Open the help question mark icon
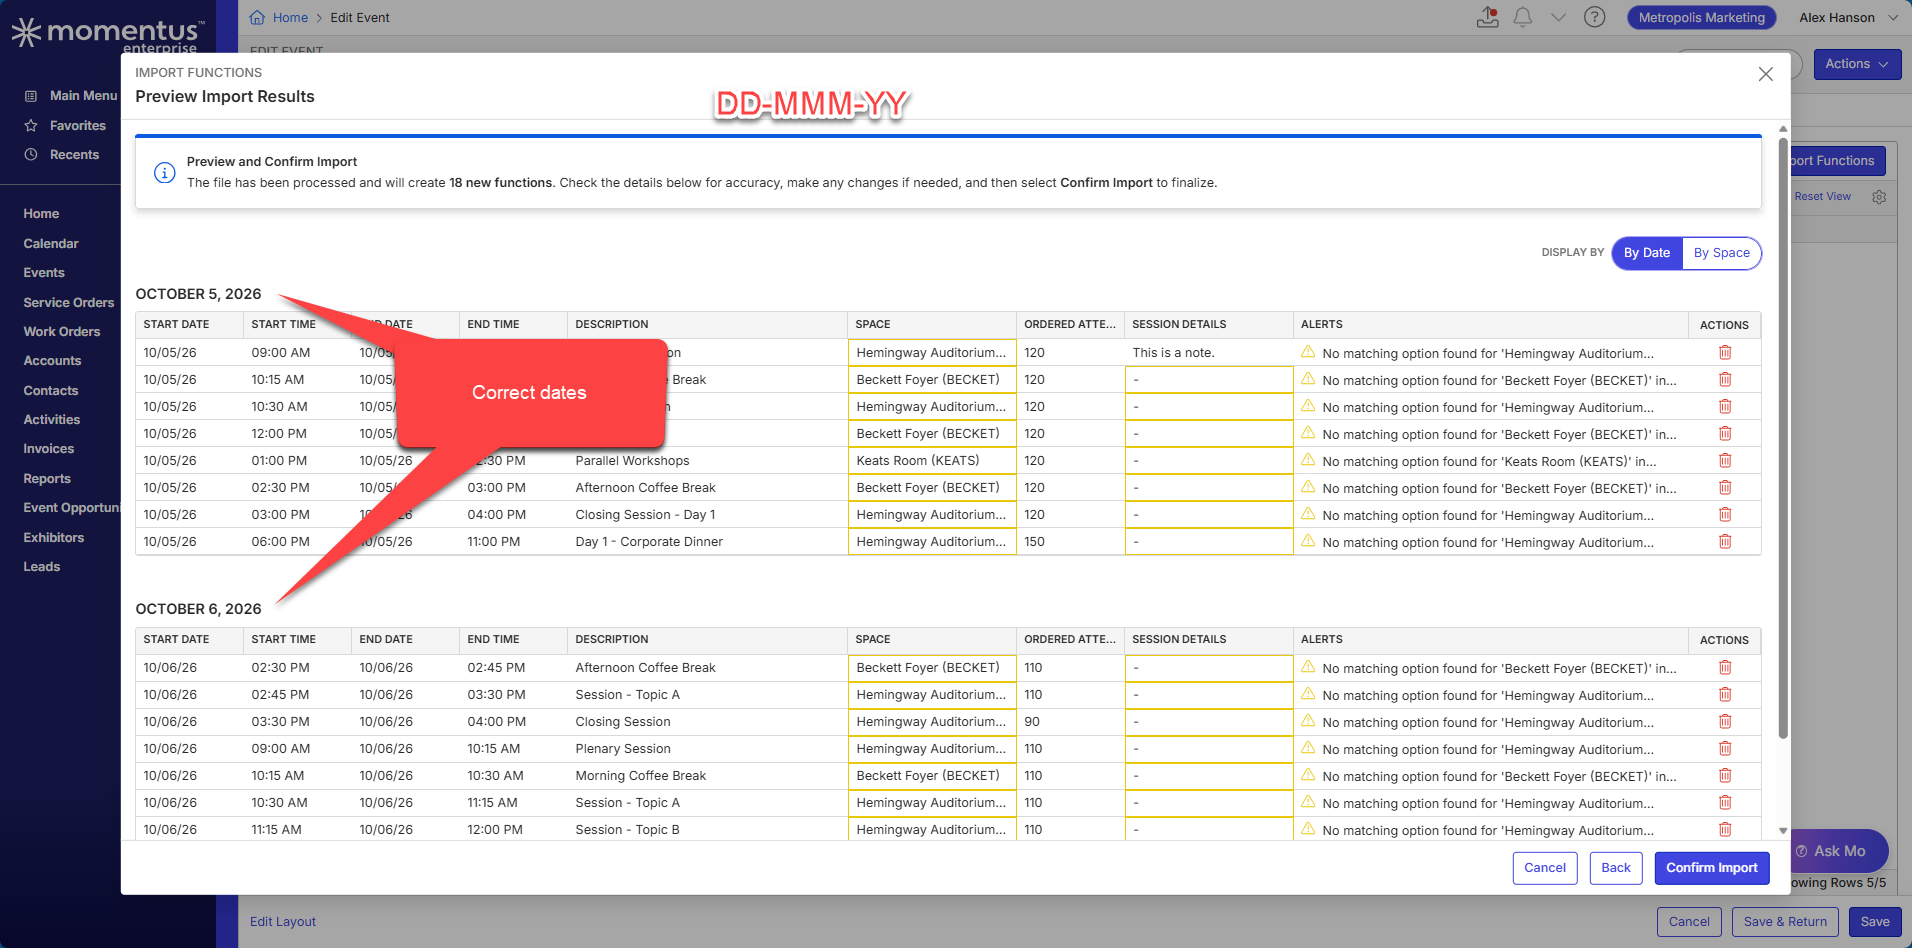Viewport: 1912px width, 948px height. (x=1595, y=17)
